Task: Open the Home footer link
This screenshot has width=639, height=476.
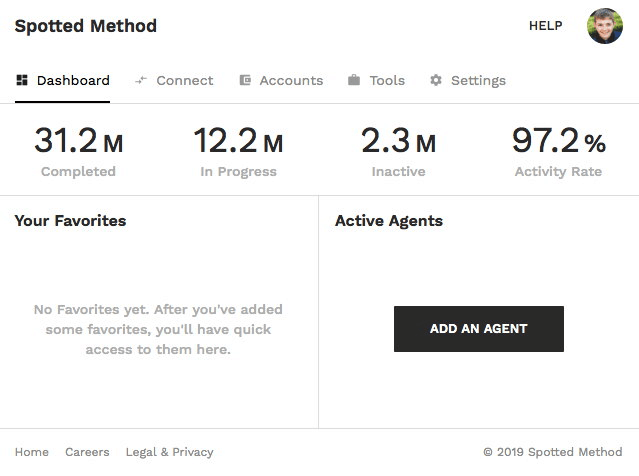Action: [32, 452]
